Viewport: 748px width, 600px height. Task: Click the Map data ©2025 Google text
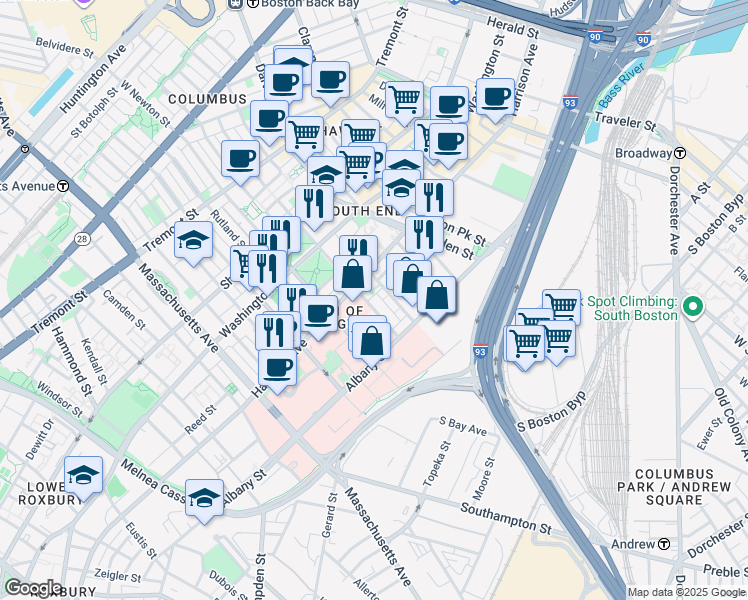pyautogui.click(x=686, y=592)
